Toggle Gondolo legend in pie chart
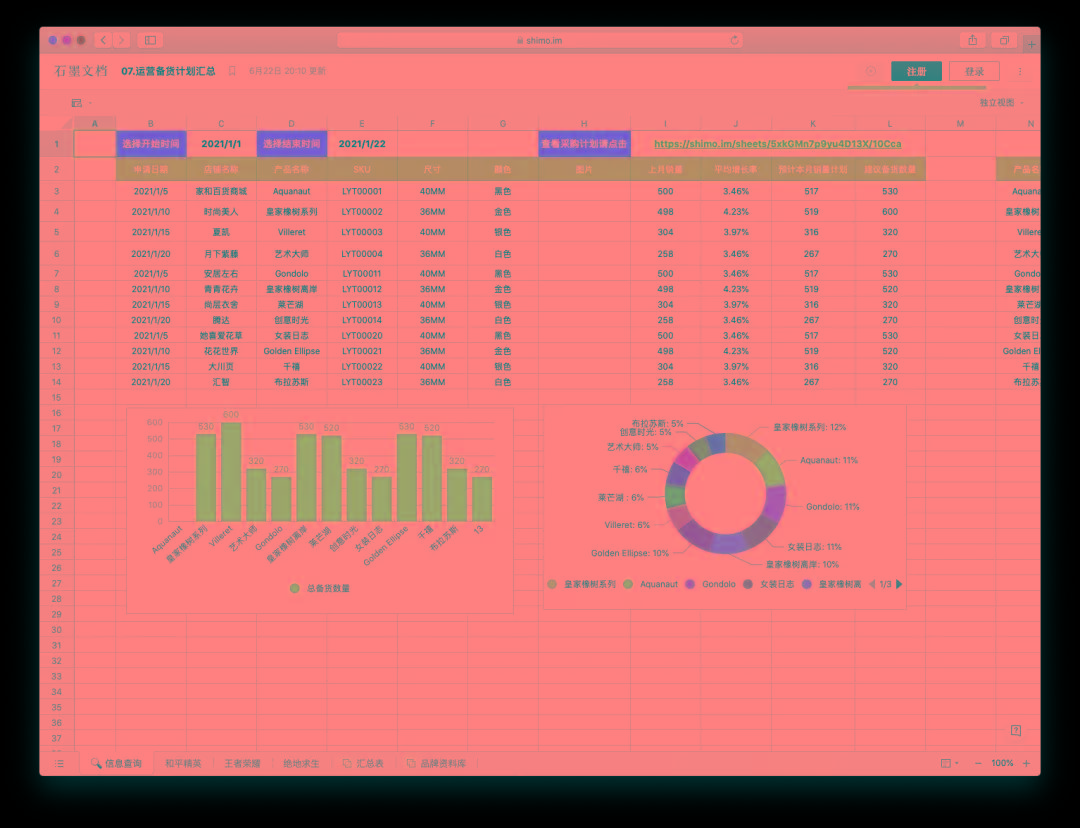This screenshot has height=828, width=1080. (x=711, y=584)
